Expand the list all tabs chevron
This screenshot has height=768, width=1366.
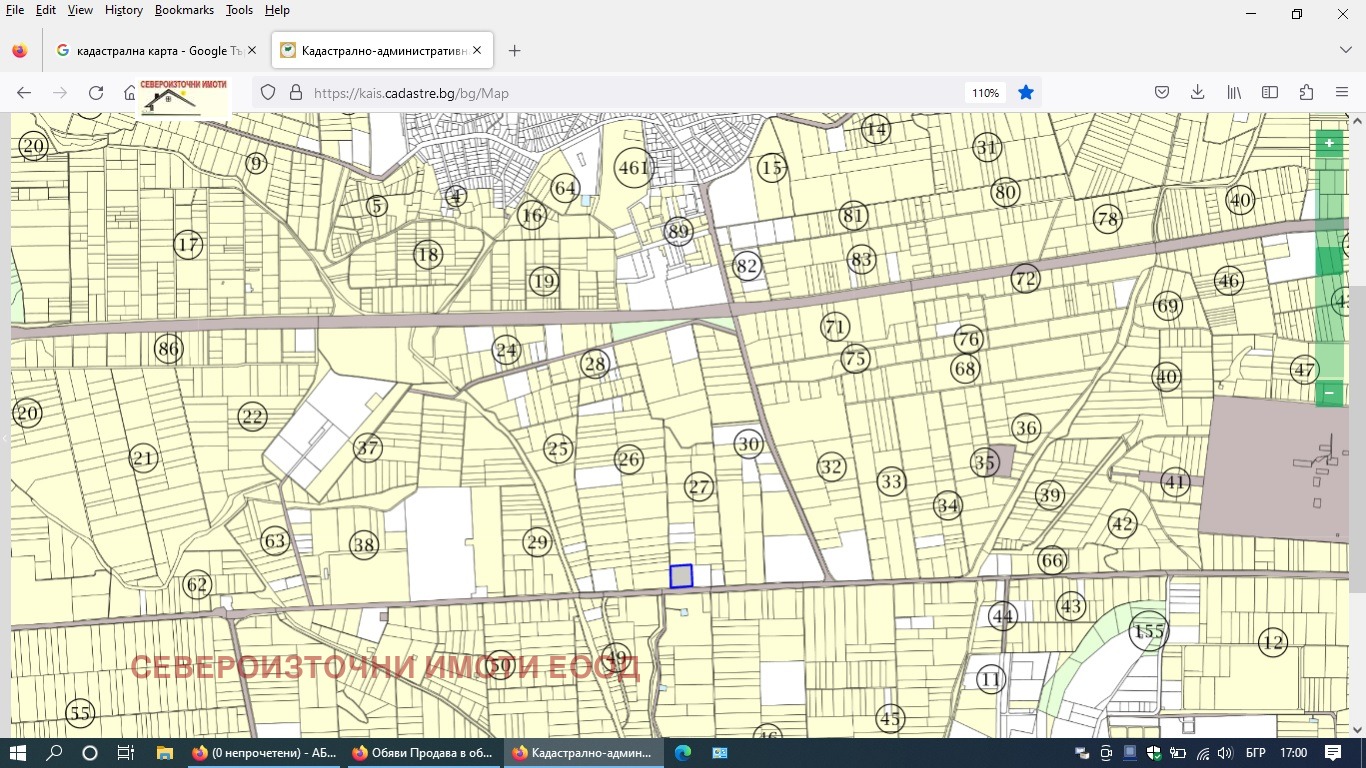pyautogui.click(x=1345, y=50)
